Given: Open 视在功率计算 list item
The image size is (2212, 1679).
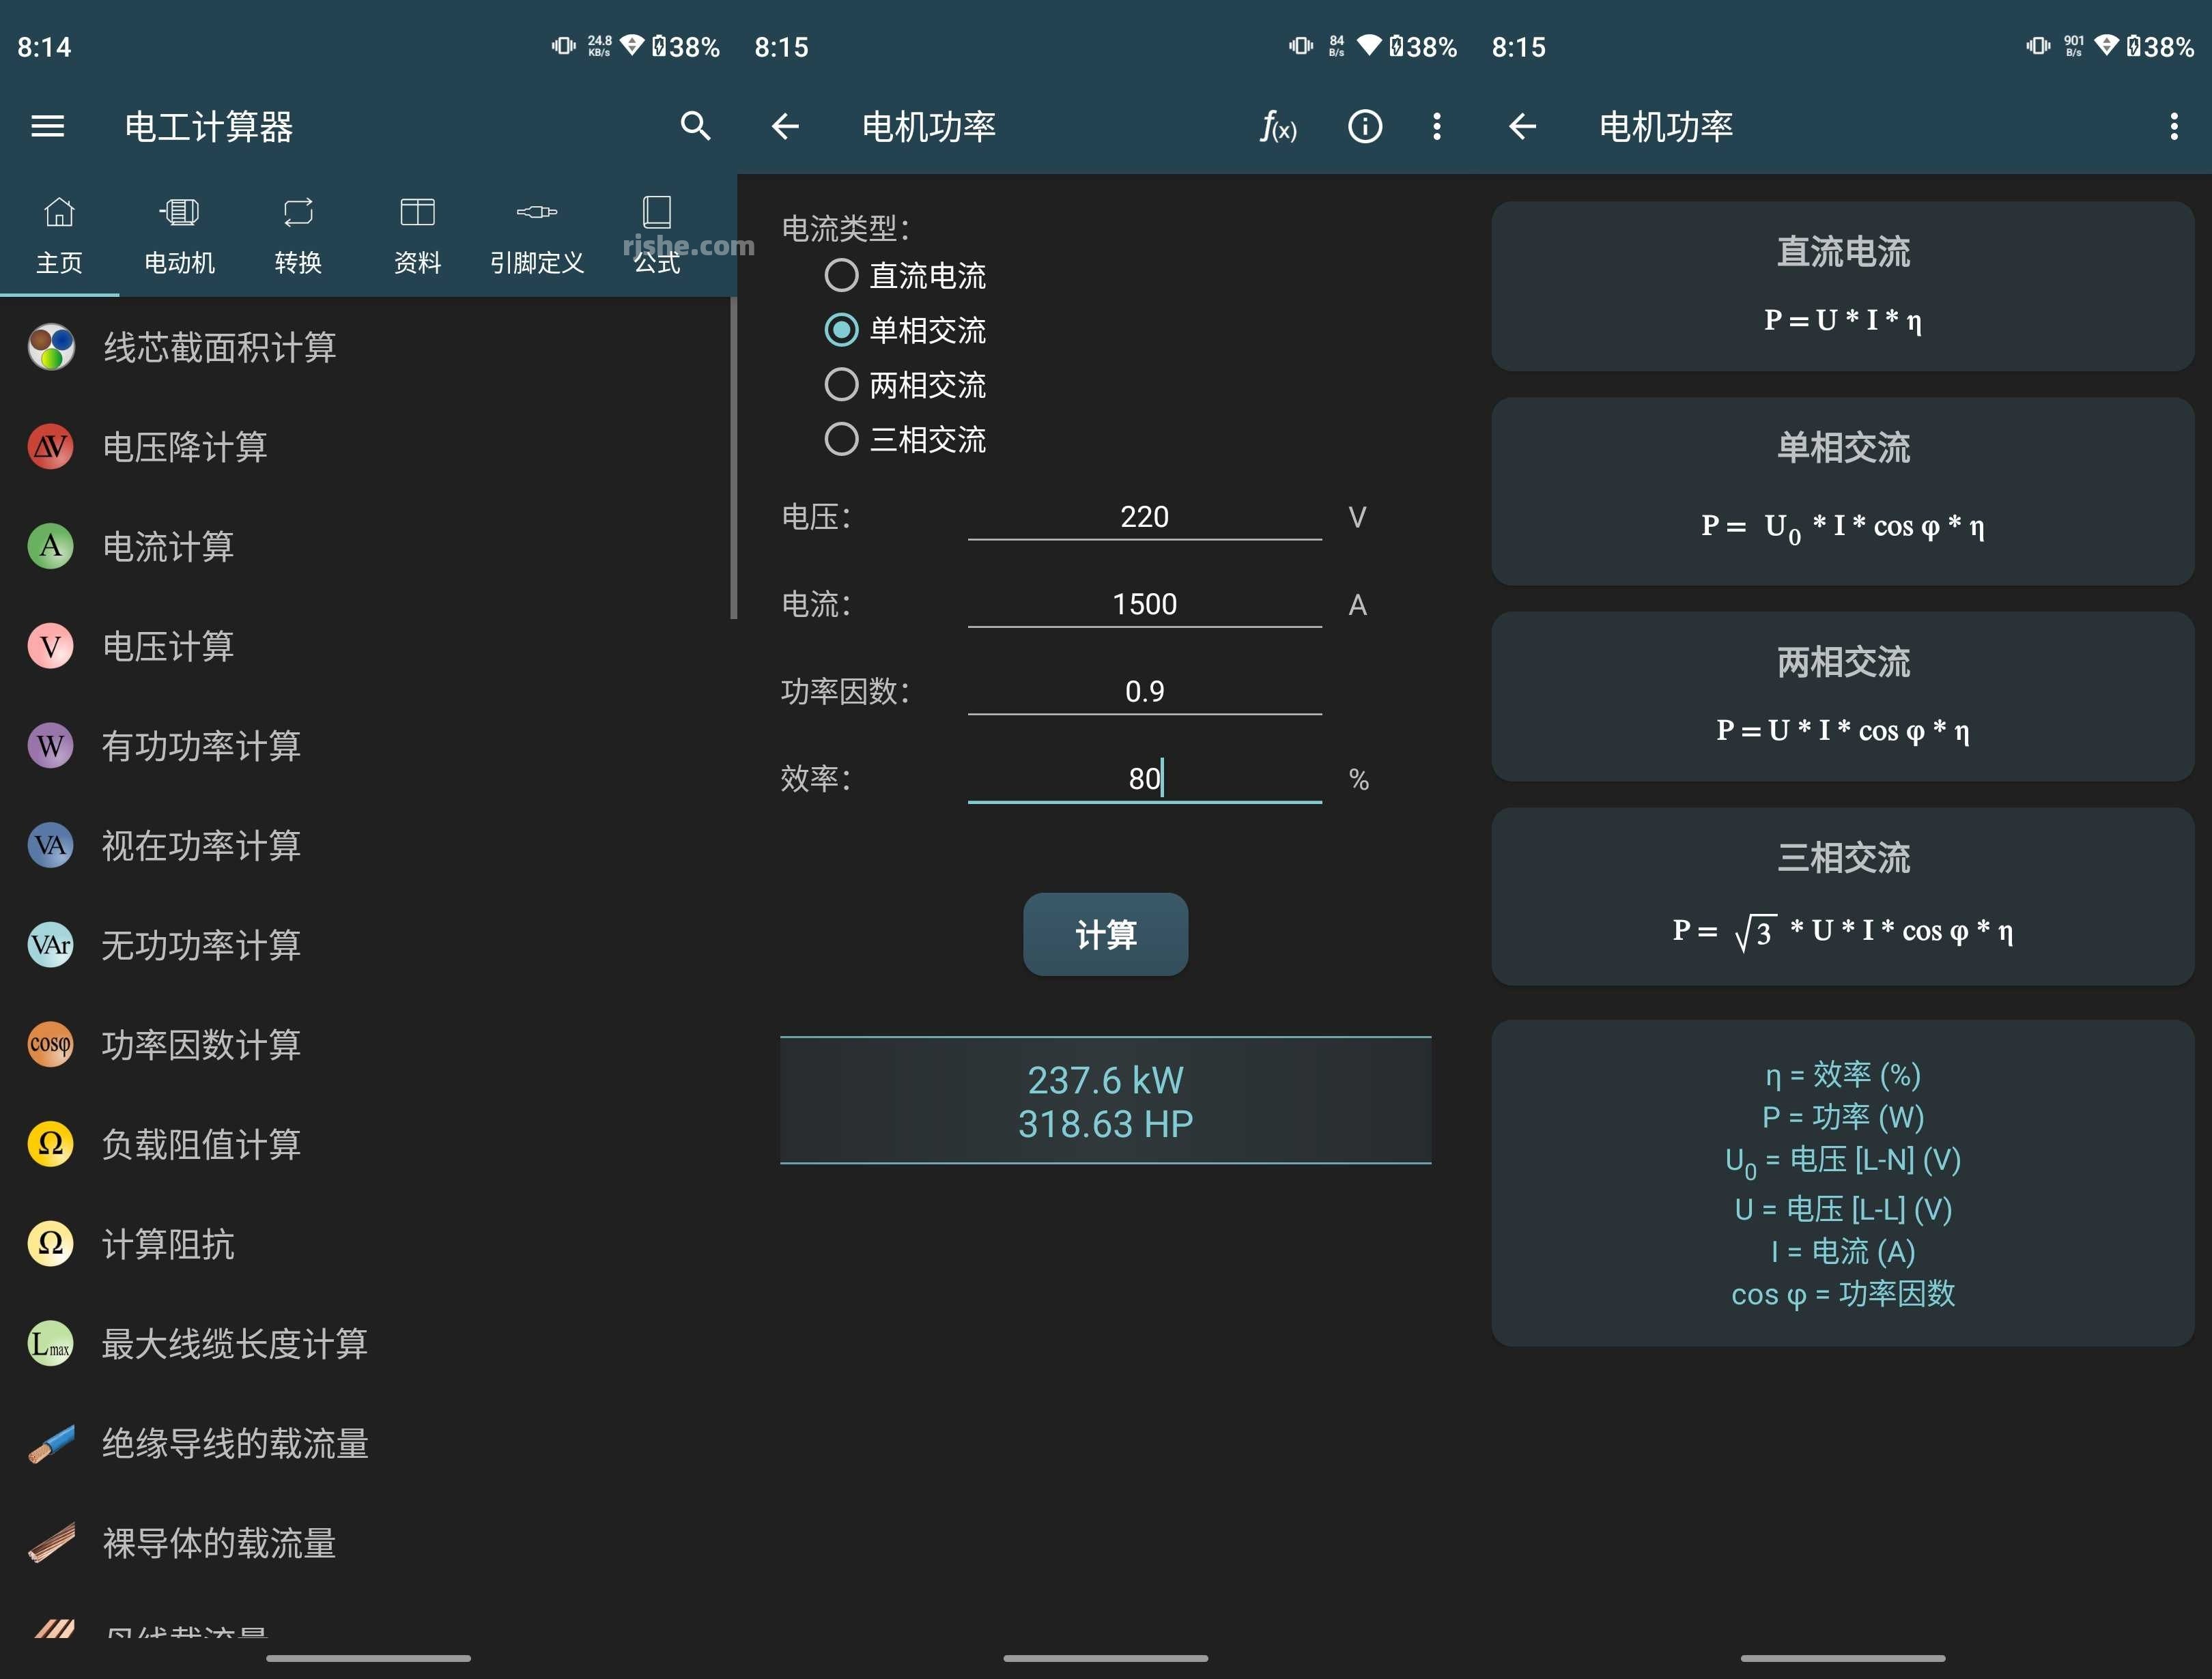Looking at the screenshot, I should (x=365, y=845).
